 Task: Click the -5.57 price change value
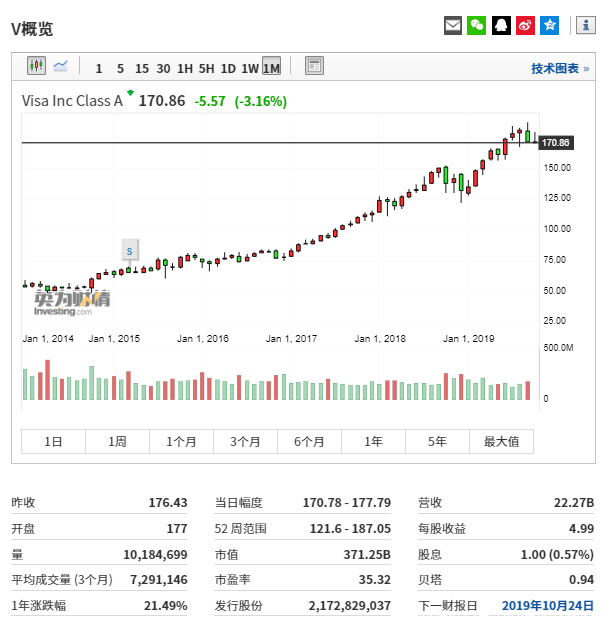(210, 101)
